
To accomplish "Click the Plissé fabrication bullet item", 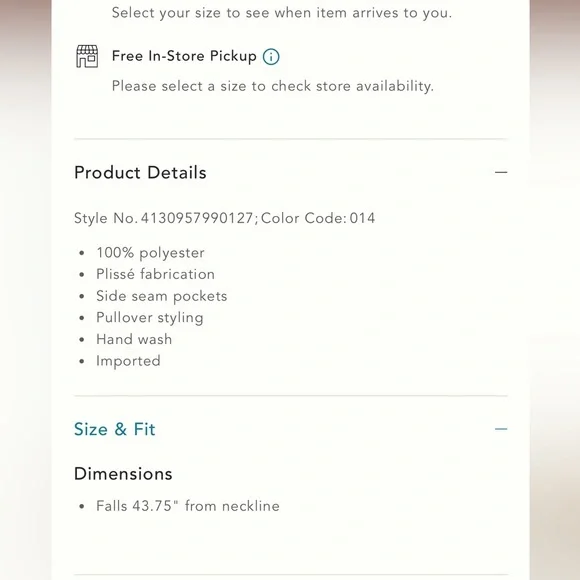I will (x=155, y=274).
